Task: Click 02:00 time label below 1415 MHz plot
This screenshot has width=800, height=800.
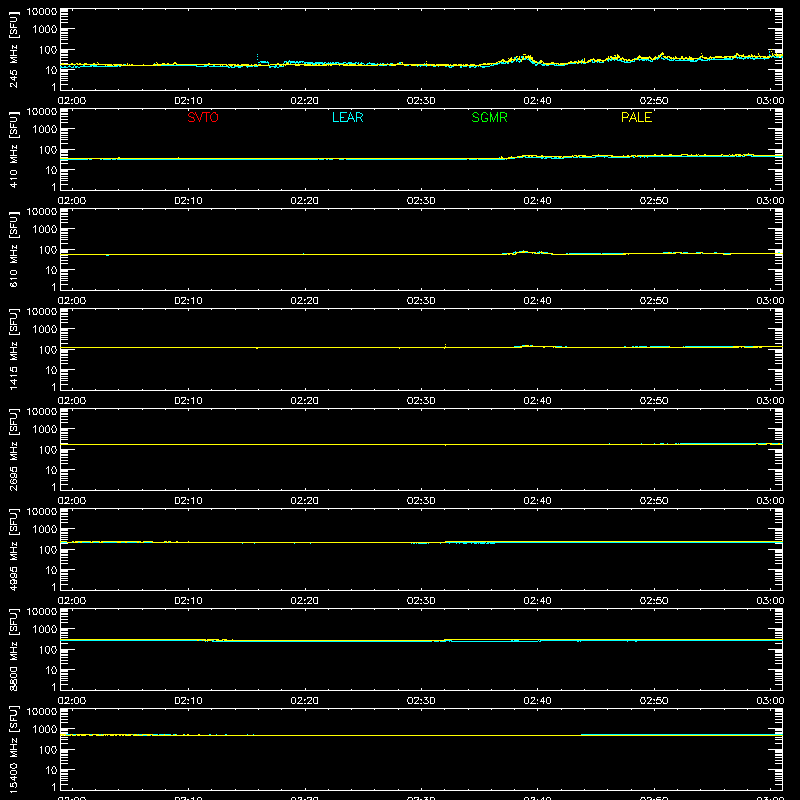Action: tap(72, 401)
